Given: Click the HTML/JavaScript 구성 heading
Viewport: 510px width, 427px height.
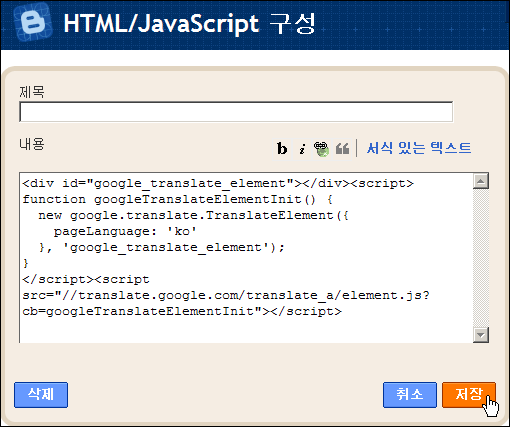Looking at the screenshot, I should [x=189, y=24].
